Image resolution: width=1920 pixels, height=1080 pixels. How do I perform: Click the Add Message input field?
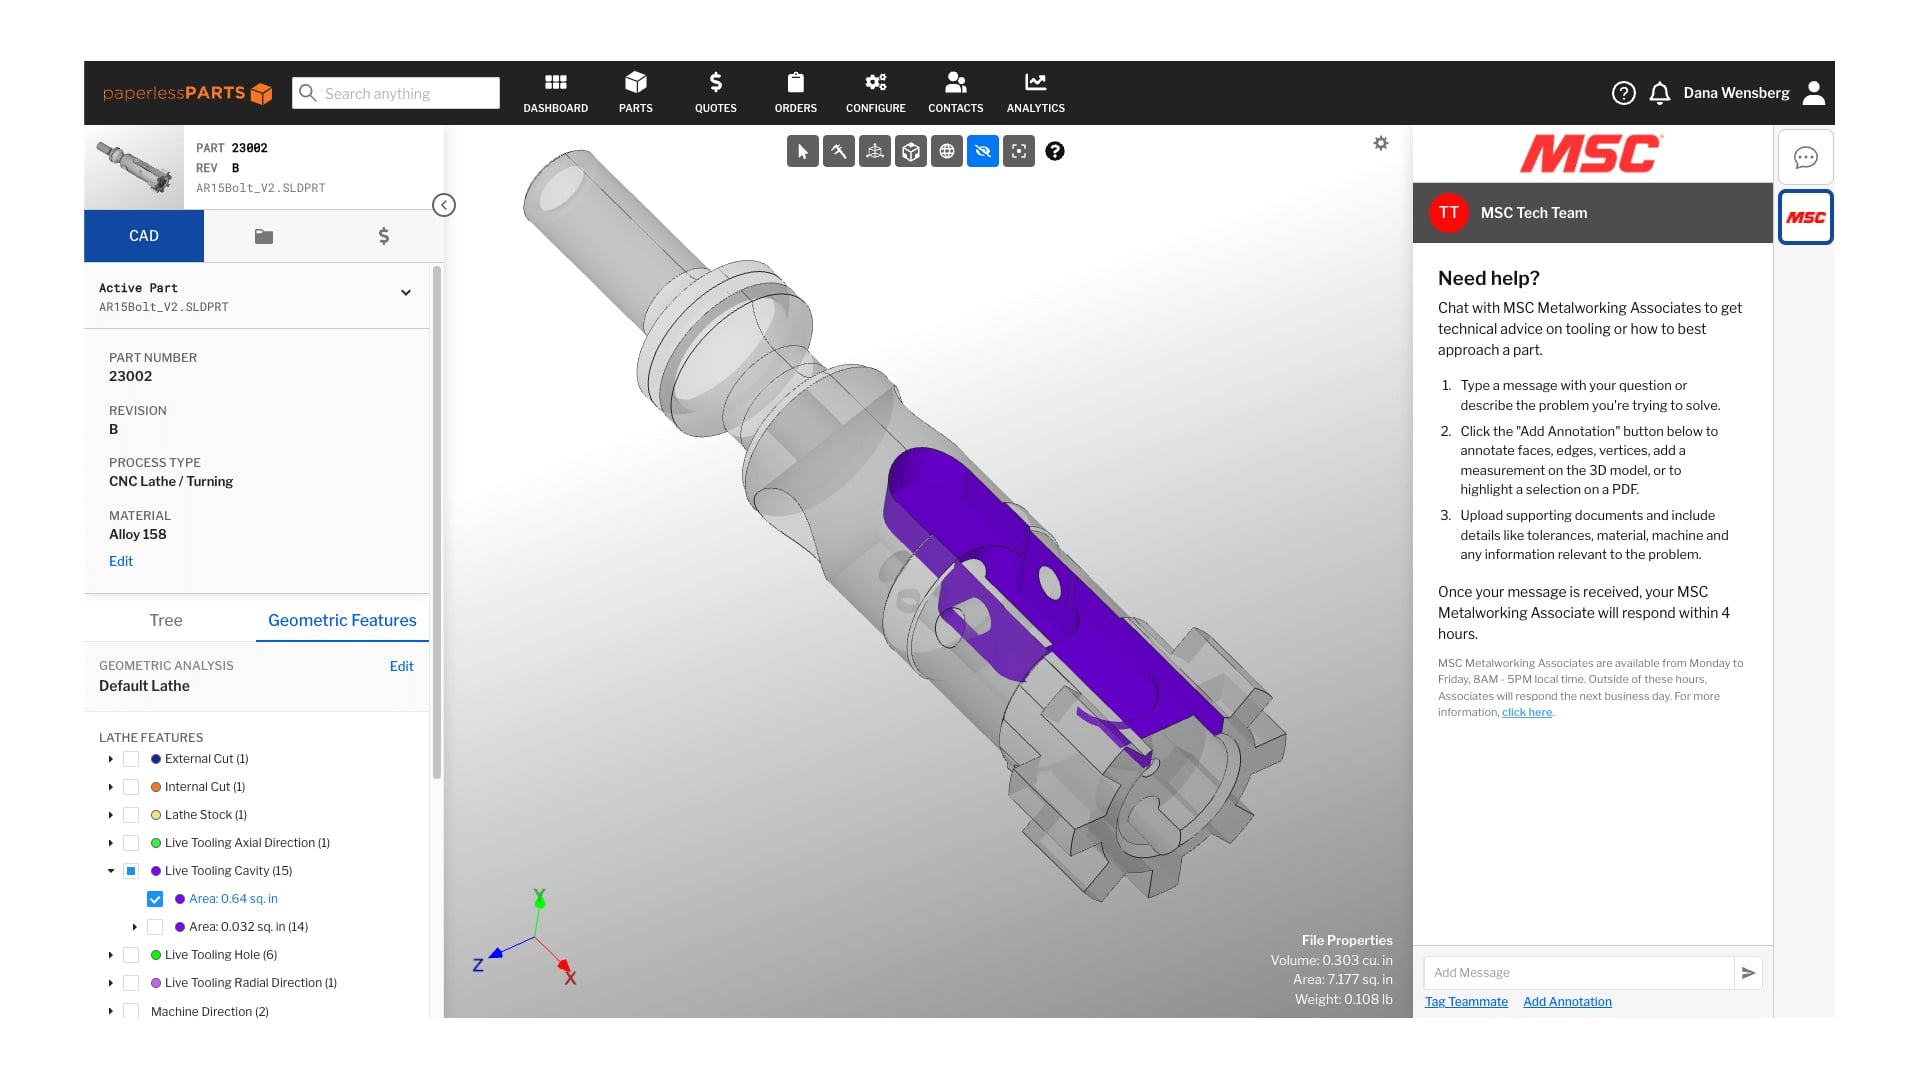click(1578, 973)
